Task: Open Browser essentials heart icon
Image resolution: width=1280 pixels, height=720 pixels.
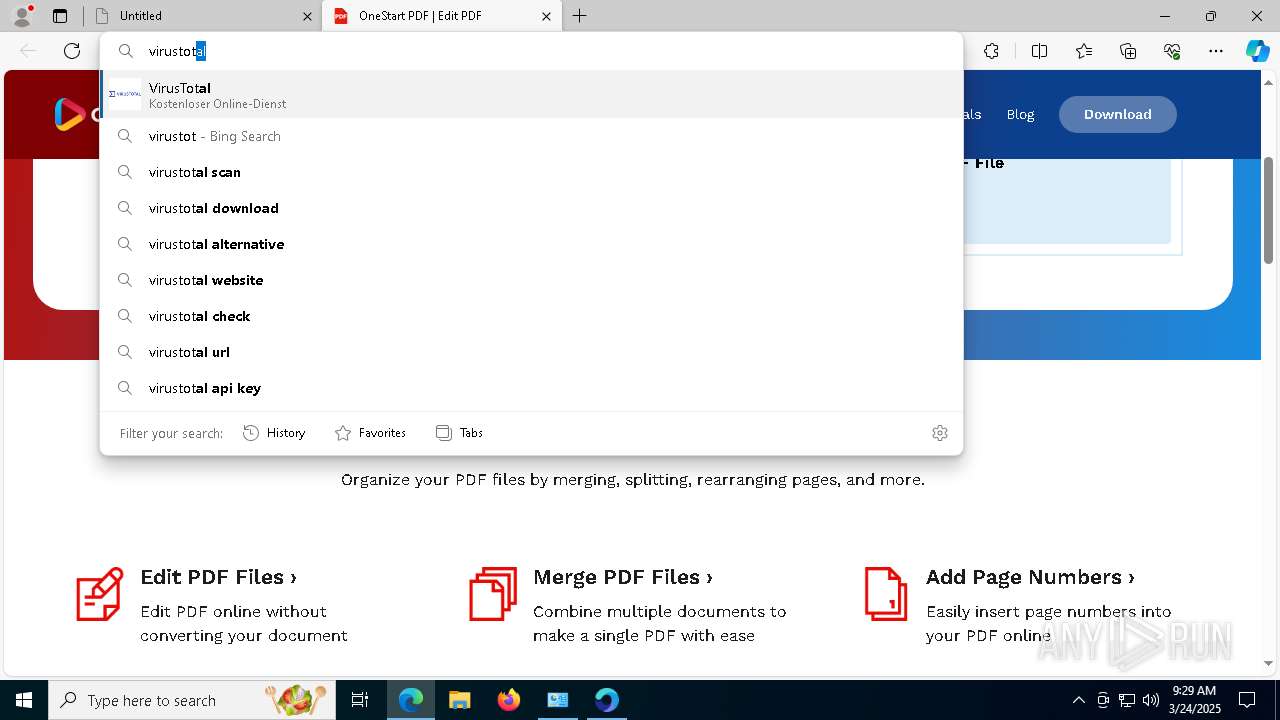Action: pos(1172,51)
